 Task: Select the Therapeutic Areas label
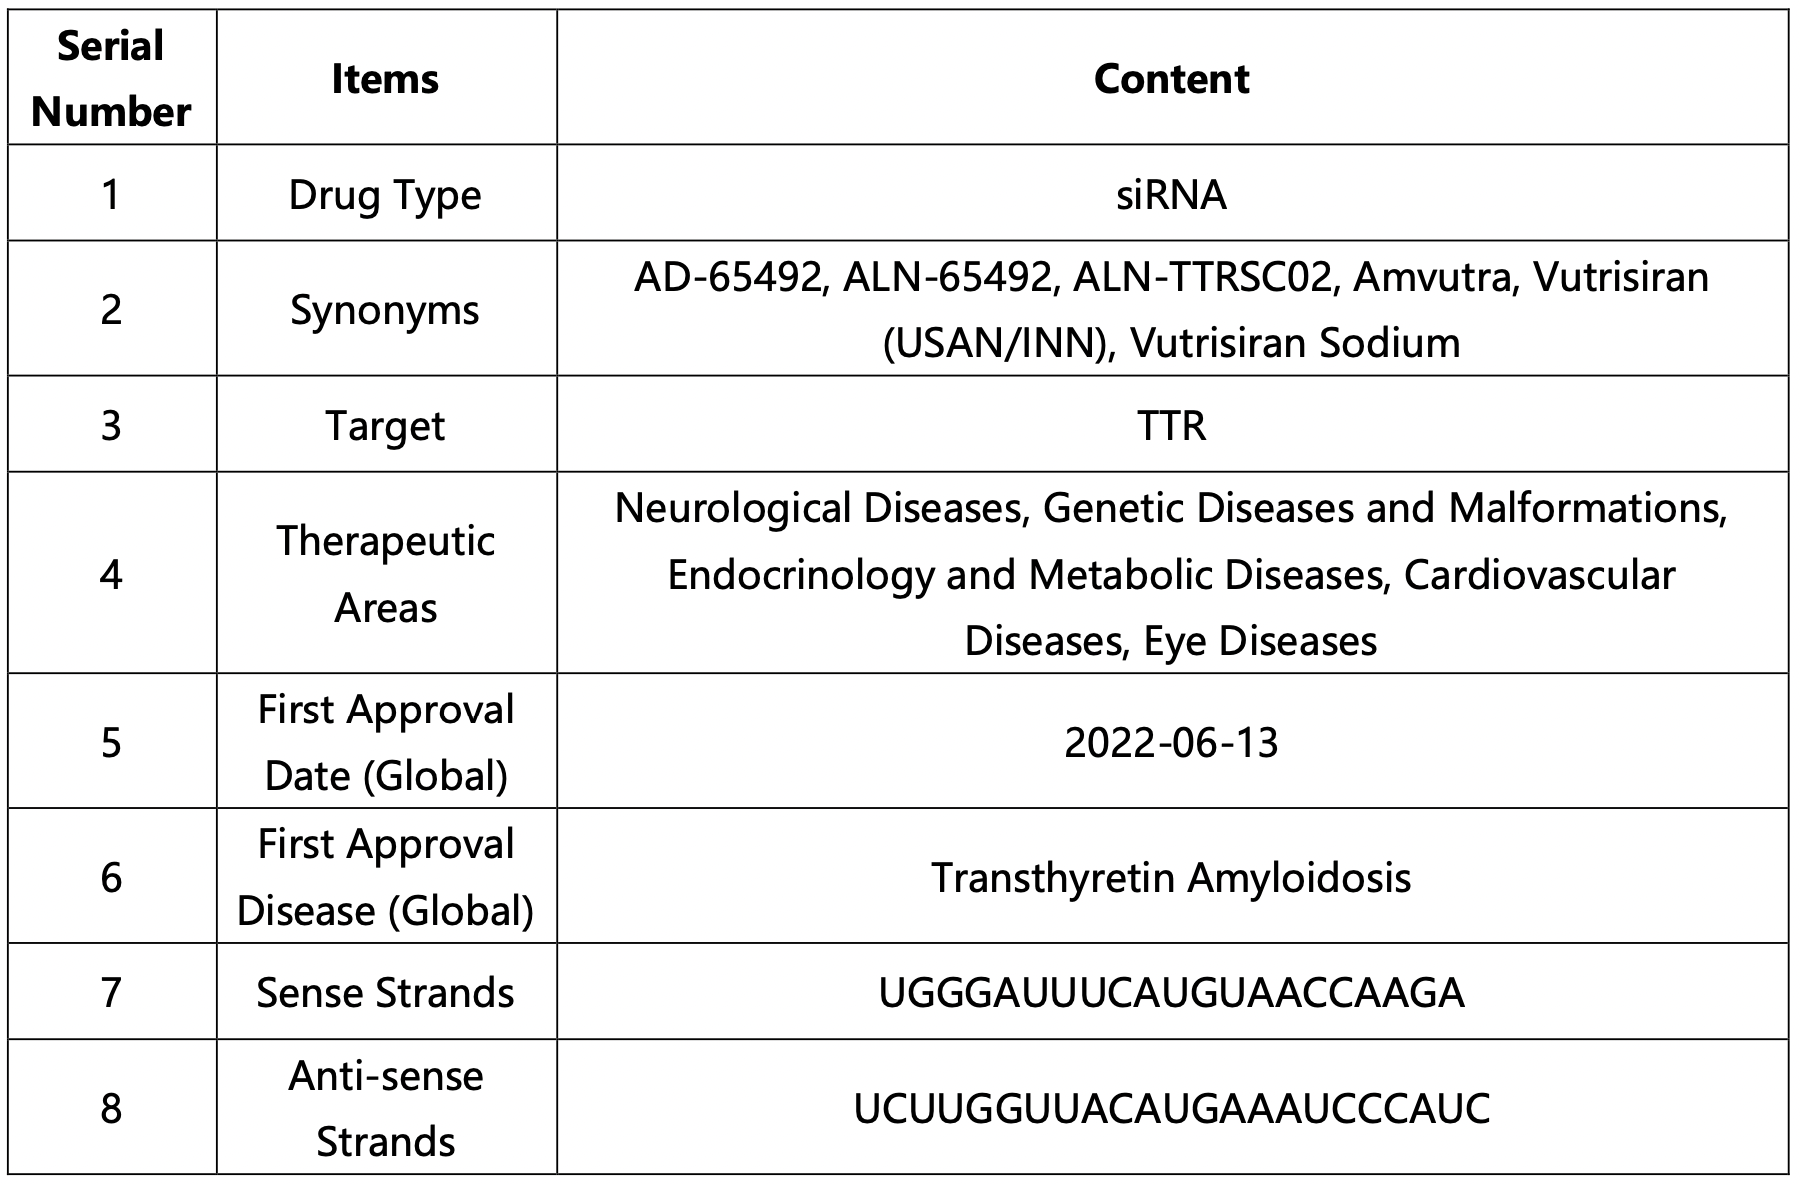[x=385, y=574]
